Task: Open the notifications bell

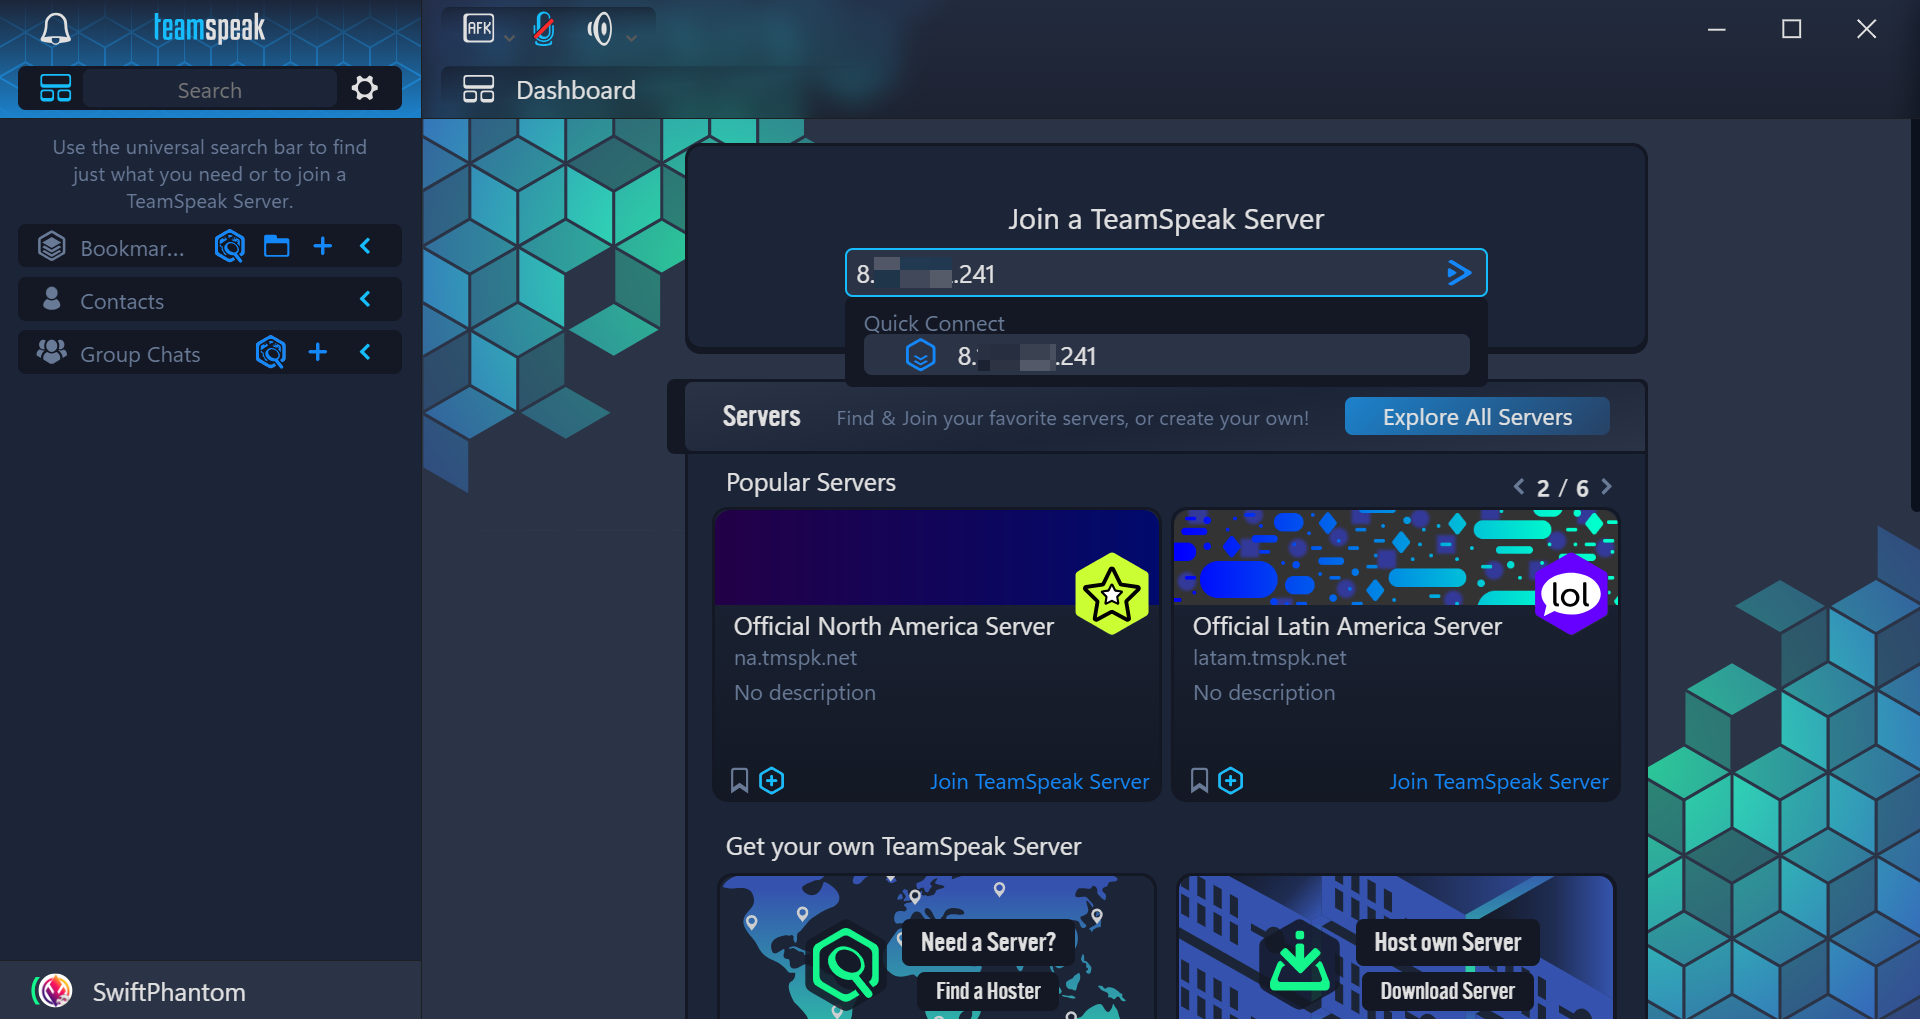Action: coord(56,29)
